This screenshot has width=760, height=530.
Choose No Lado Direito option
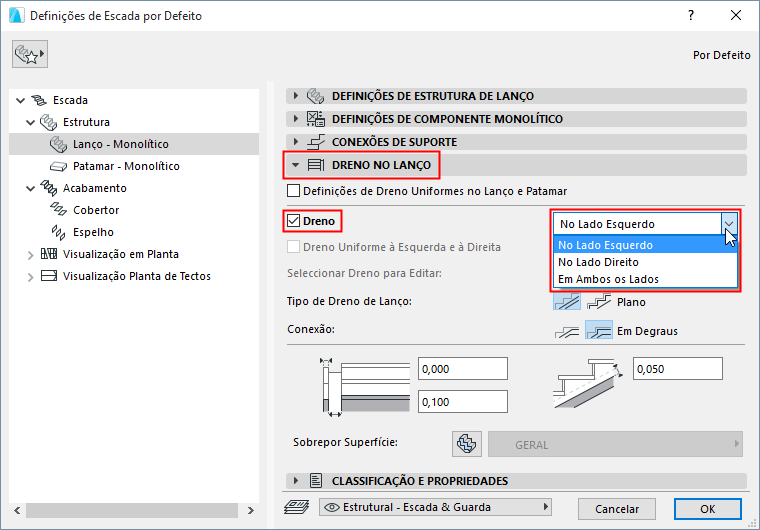coord(645,262)
